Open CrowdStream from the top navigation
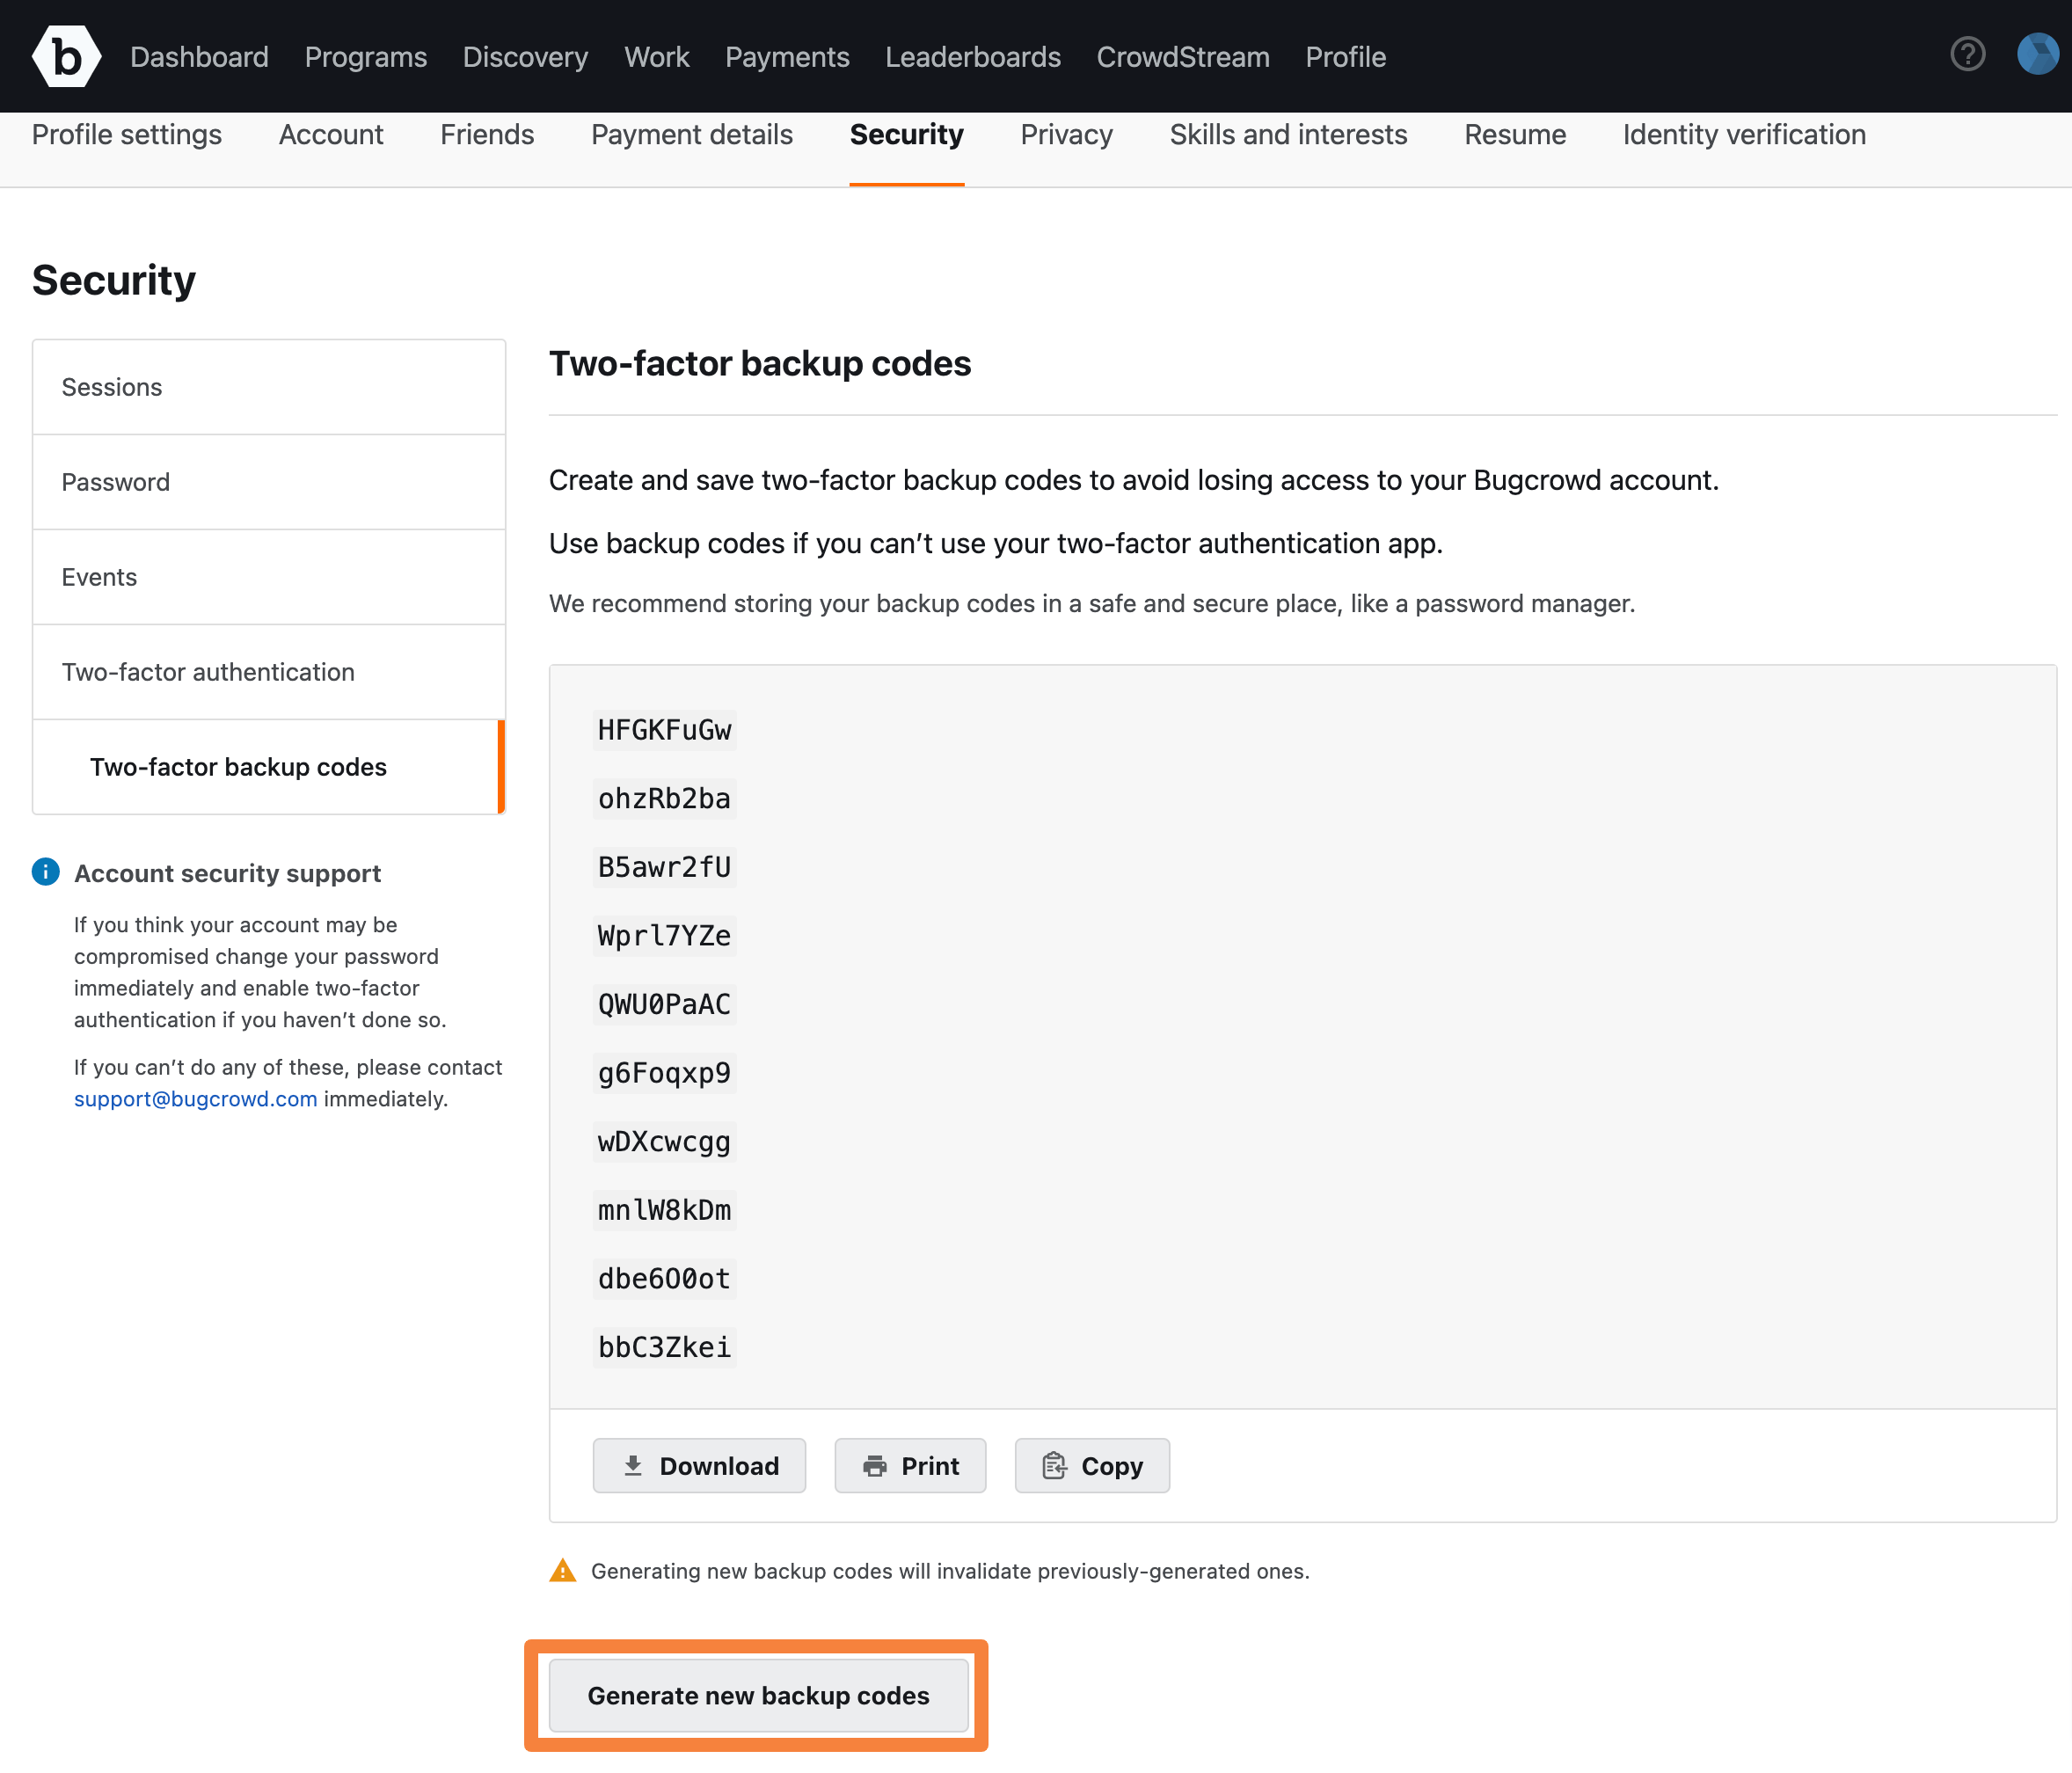Viewport: 2072px width, 1773px height. 1182,57
